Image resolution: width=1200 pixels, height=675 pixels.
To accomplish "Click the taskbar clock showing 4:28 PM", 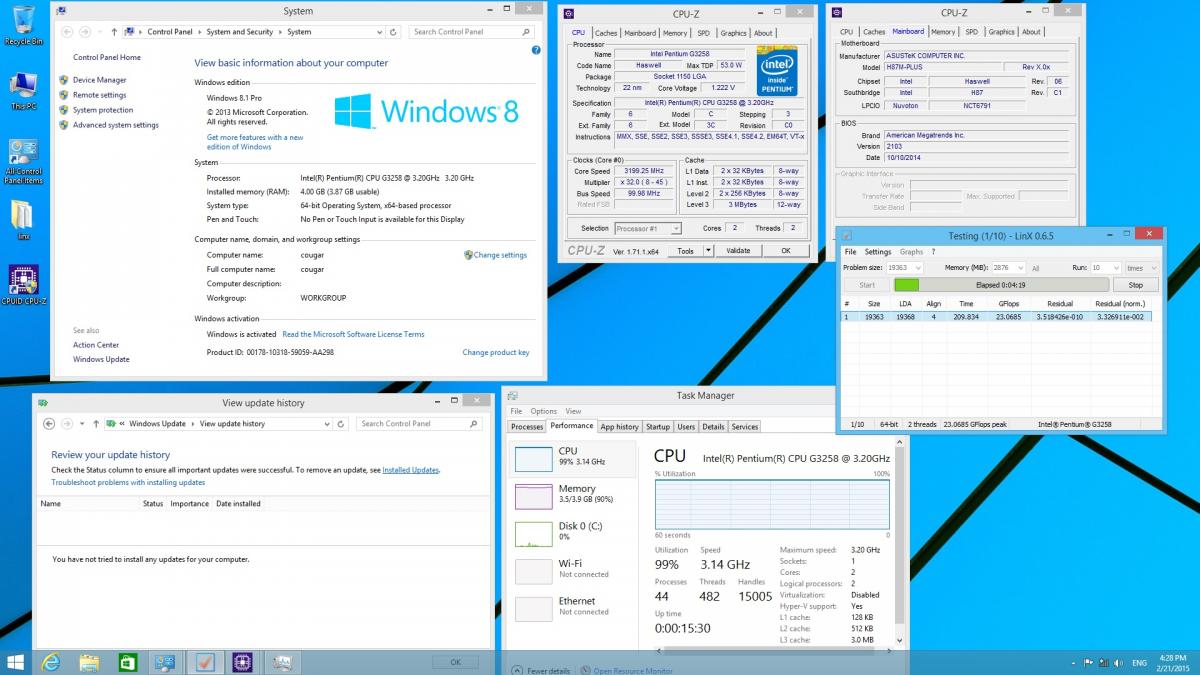I will (1171, 663).
